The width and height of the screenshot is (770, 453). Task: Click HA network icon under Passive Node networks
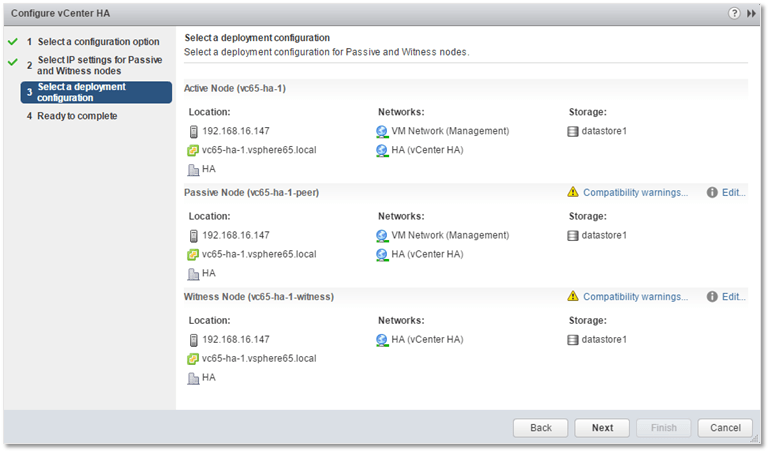point(382,255)
